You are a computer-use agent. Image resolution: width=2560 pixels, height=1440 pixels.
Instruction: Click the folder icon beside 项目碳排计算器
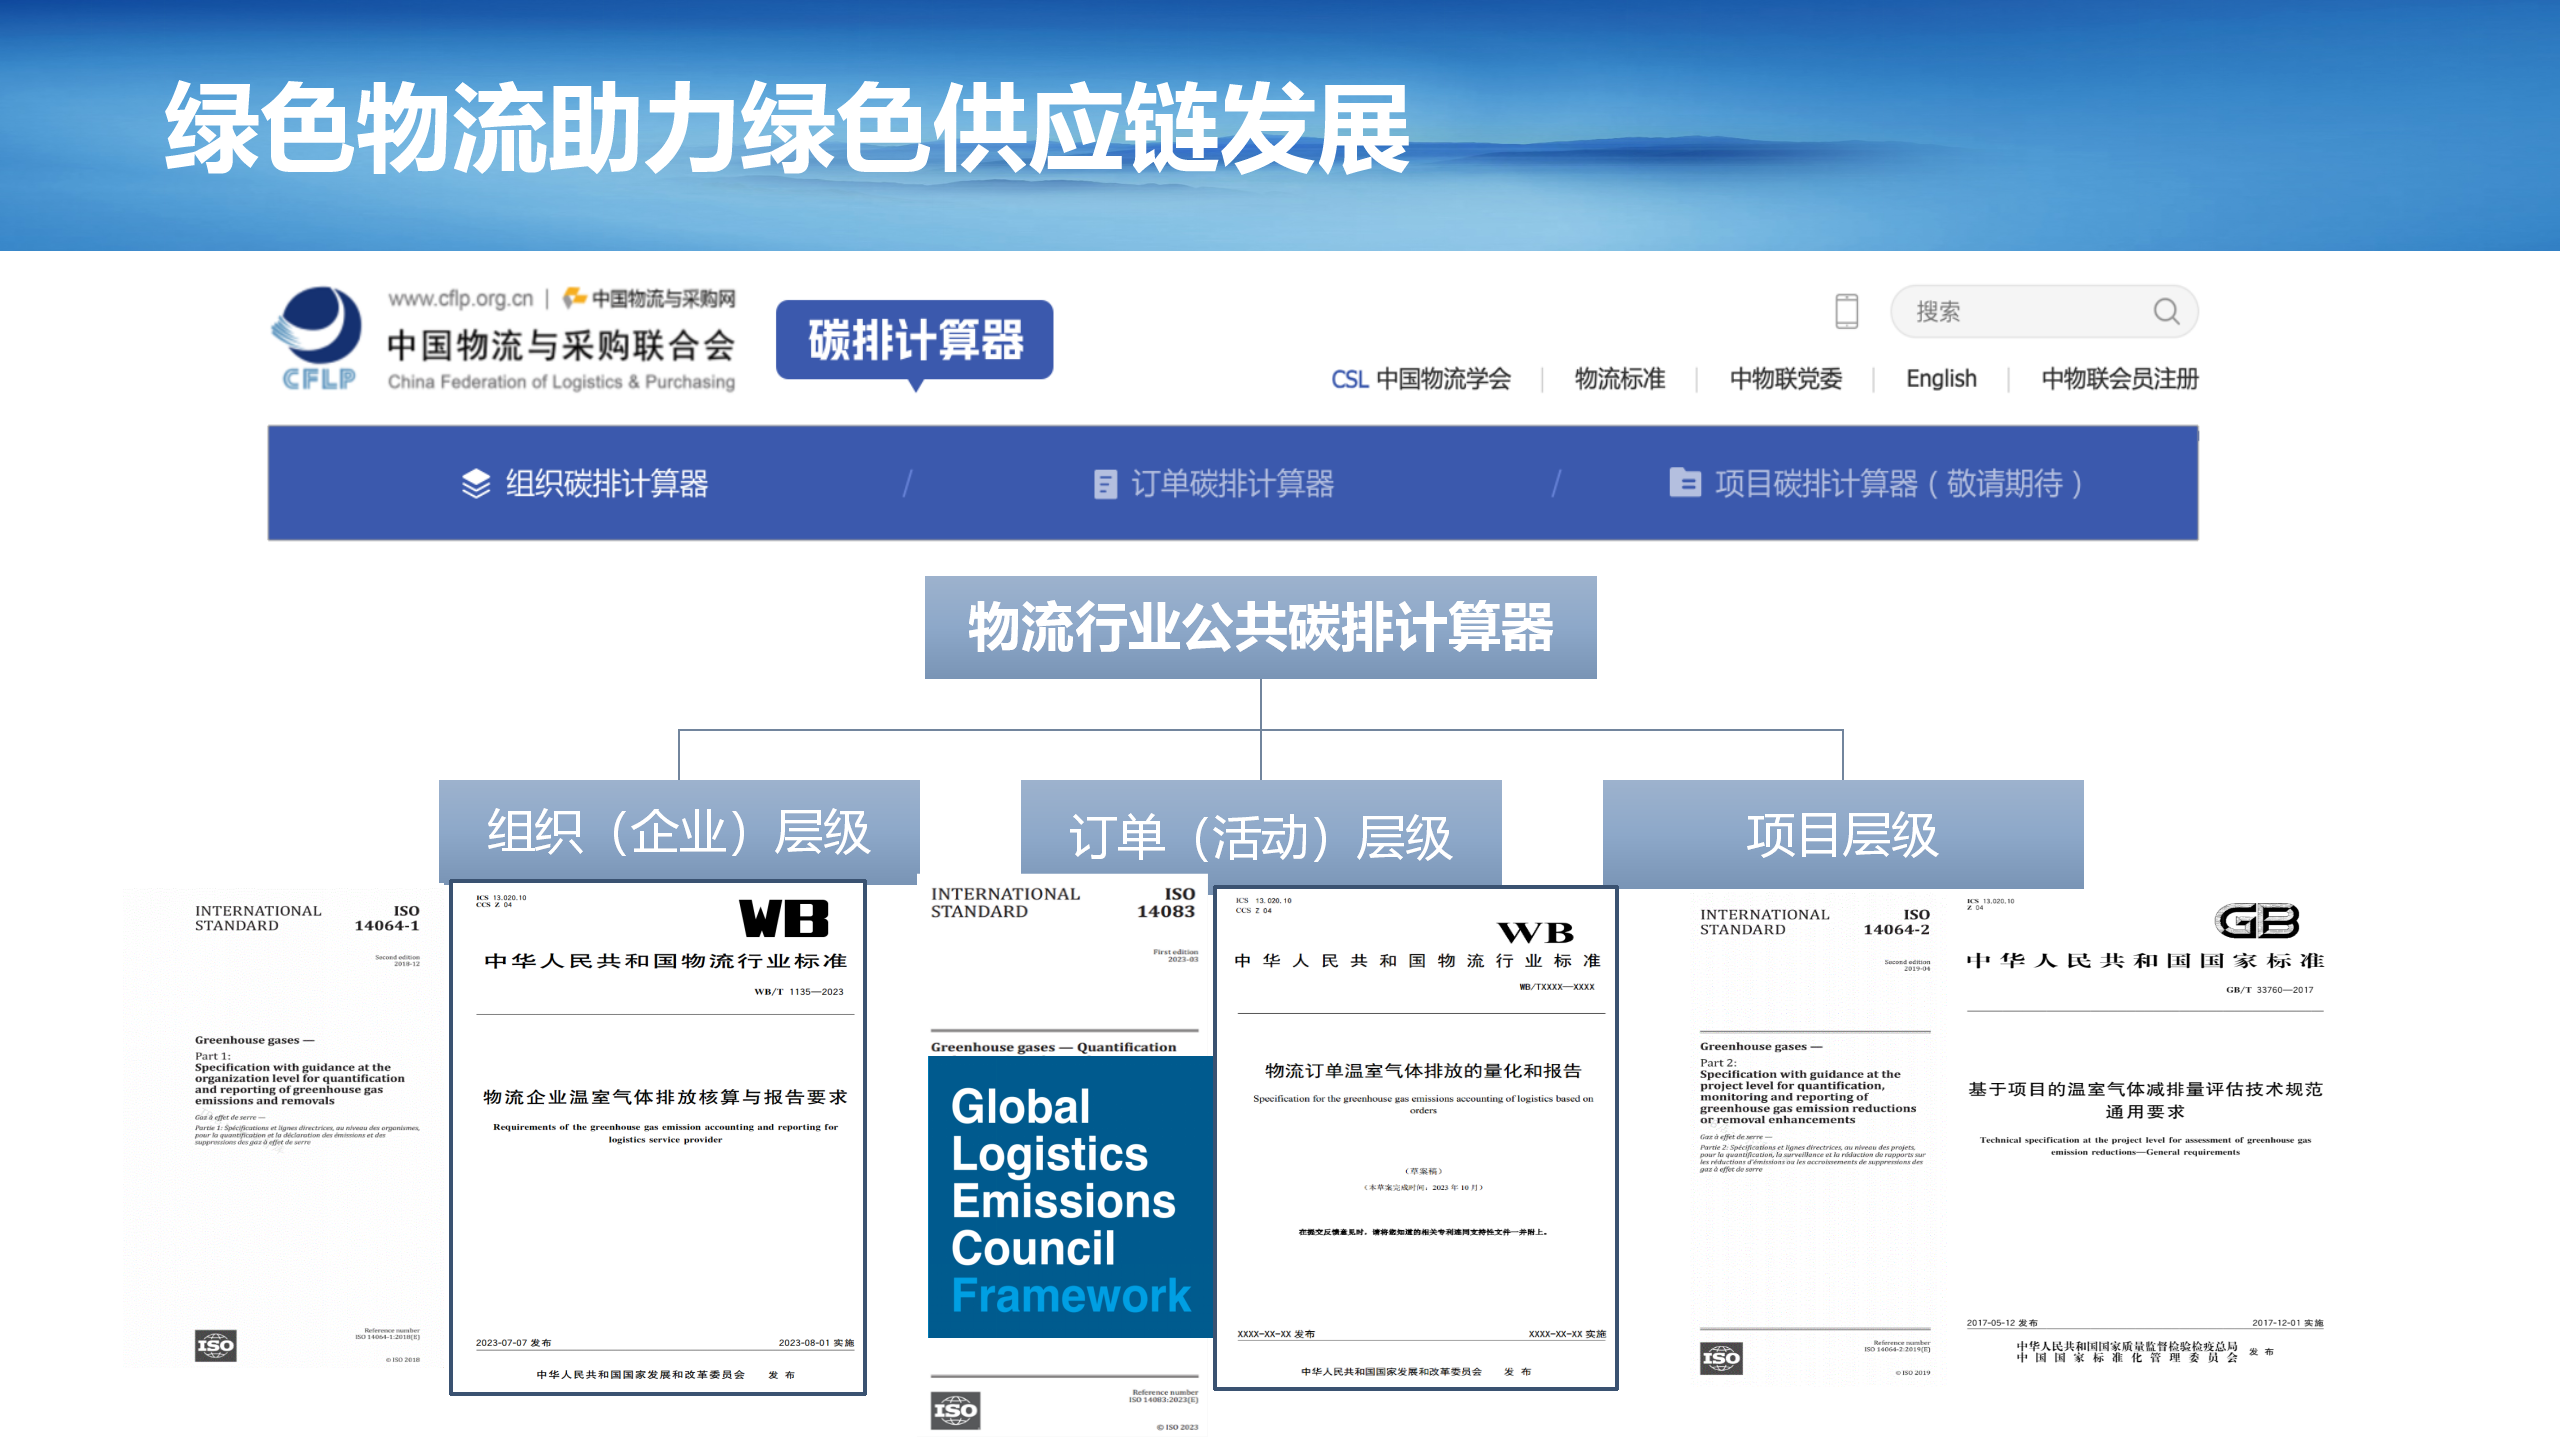click(1685, 483)
